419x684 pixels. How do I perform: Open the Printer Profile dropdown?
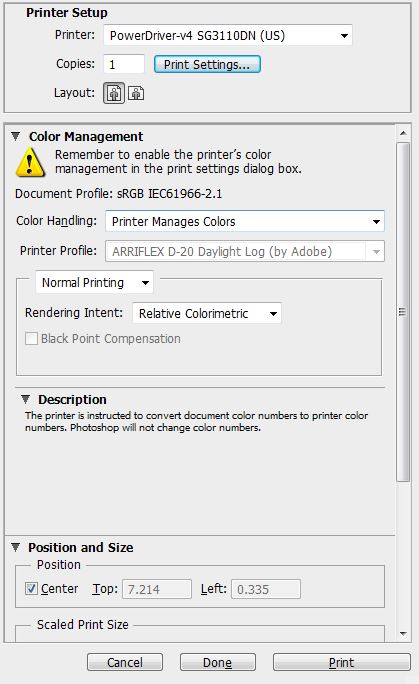click(x=245, y=251)
